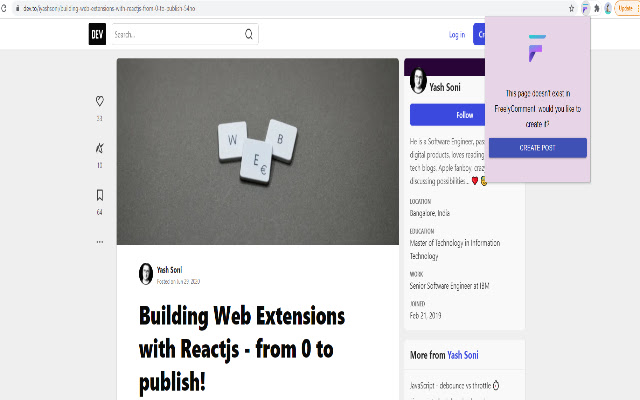The width and height of the screenshot is (640, 400).
Task: Click the 'Feb 21, 2019' joined date
Action: click(425, 316)
